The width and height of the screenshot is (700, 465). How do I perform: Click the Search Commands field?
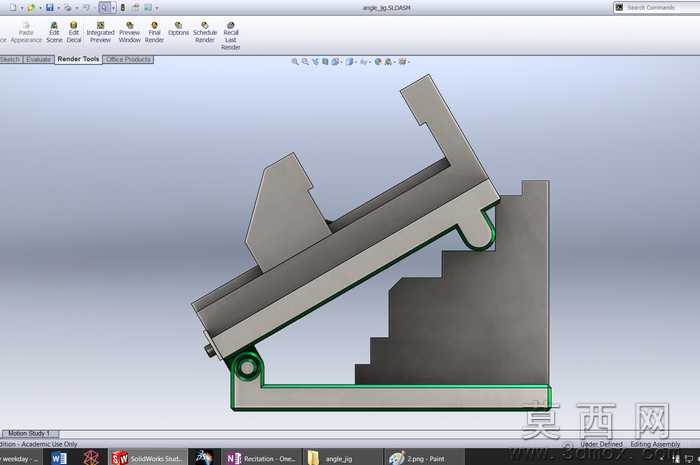pyautogui.click(x=657, y=8)
